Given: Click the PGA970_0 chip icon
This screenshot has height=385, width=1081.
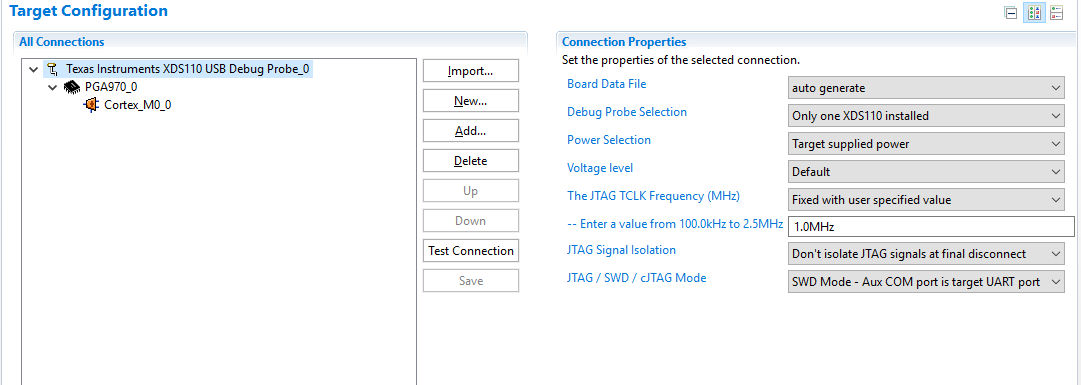Looking at the screenshot, I should pyautogui.click(x=72, y=87).
